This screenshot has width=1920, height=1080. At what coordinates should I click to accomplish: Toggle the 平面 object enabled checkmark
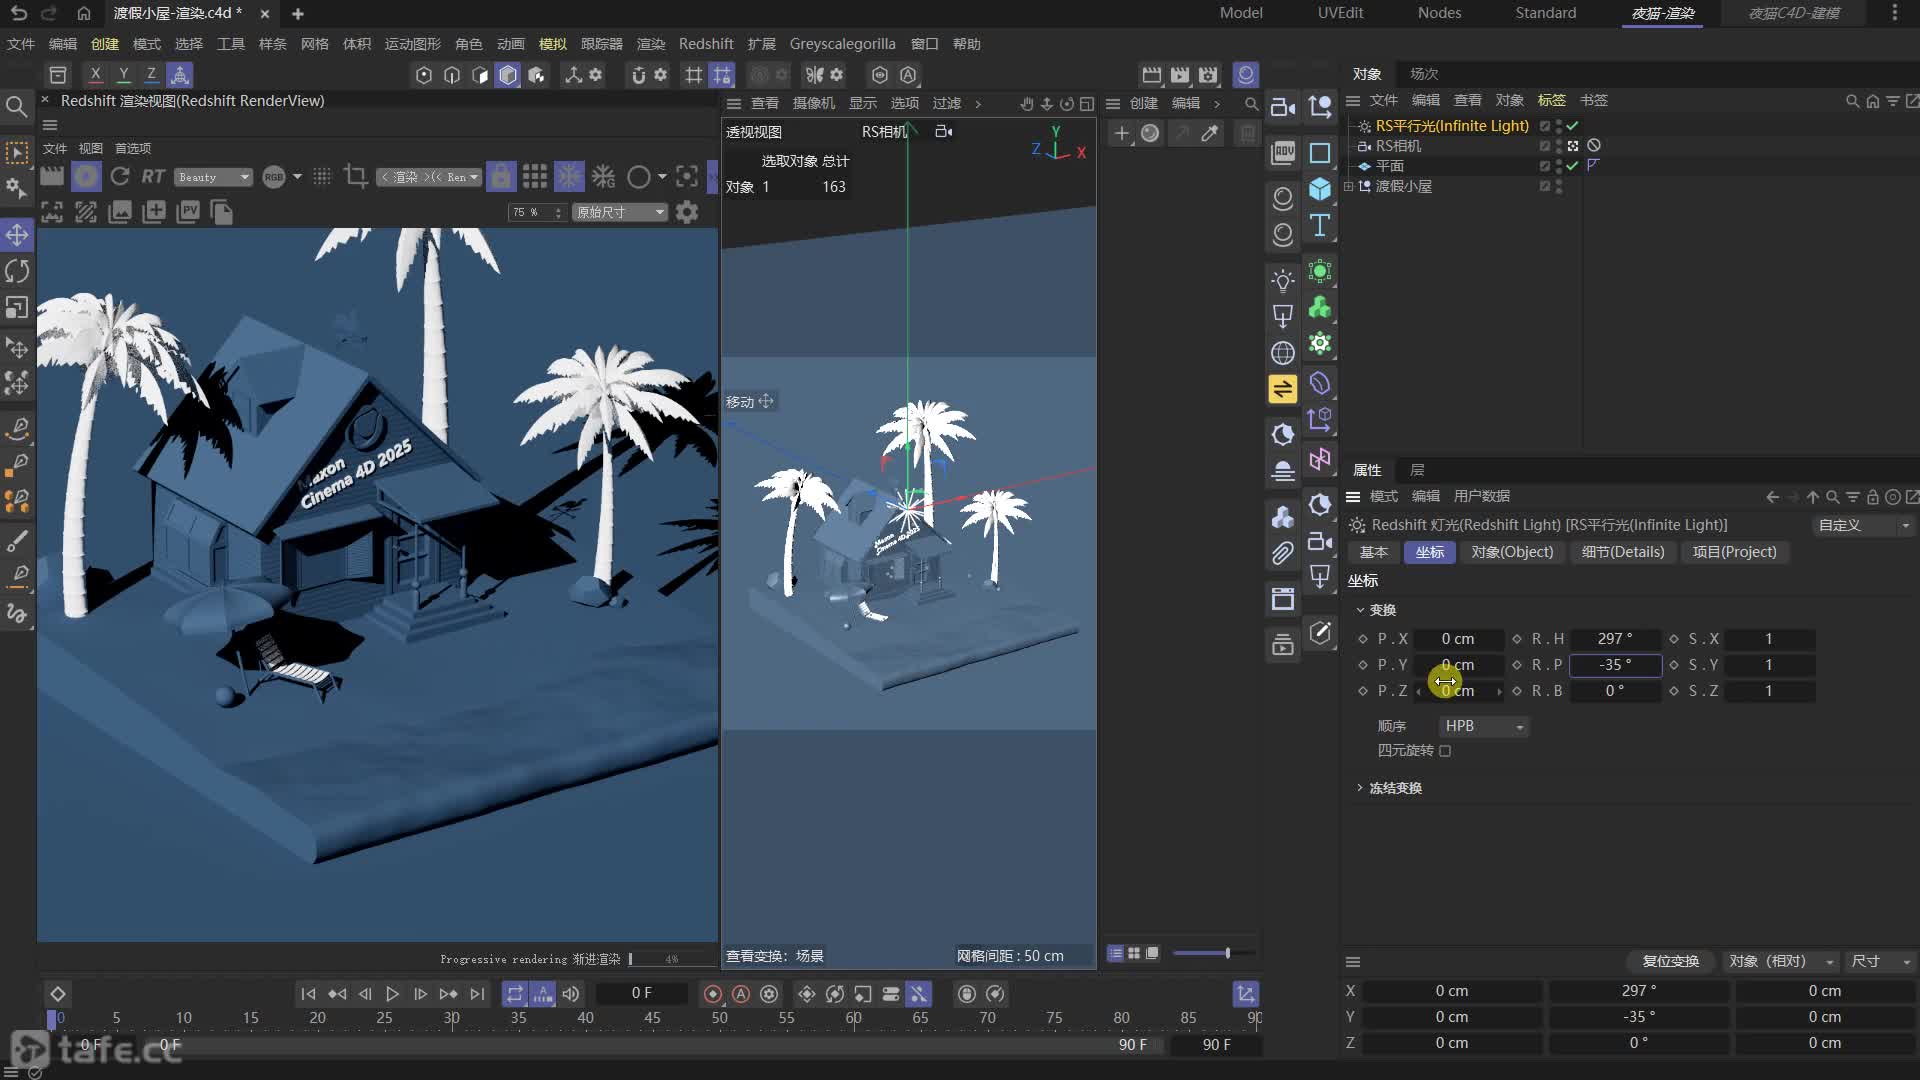[x=1572, y=166]
